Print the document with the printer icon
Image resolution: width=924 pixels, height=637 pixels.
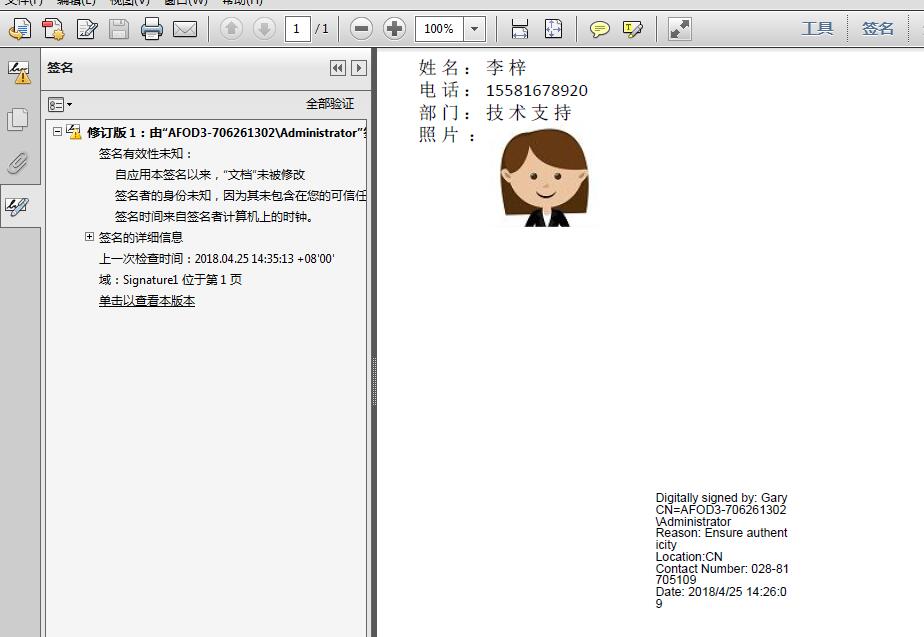pyautogui.click(x=151, y=29)
